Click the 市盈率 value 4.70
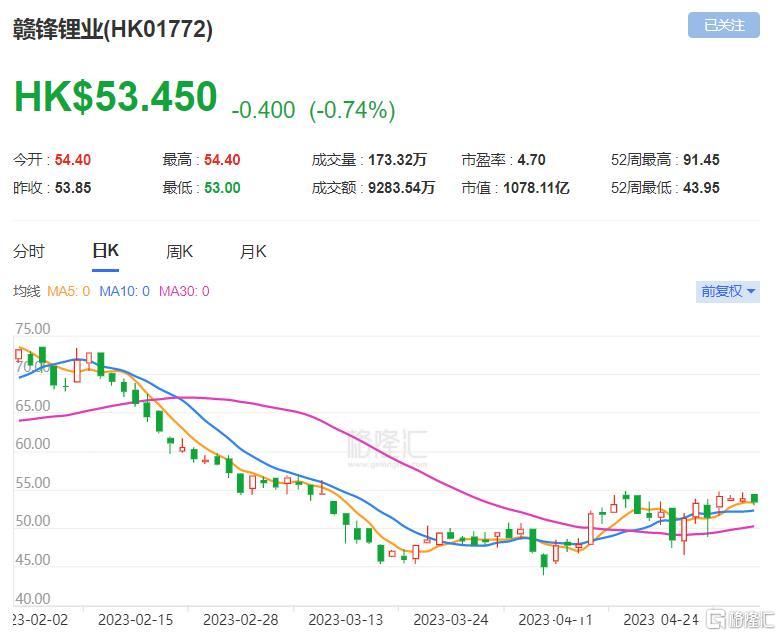The width and height of the screenshot is (781, 636). [531, 160]
